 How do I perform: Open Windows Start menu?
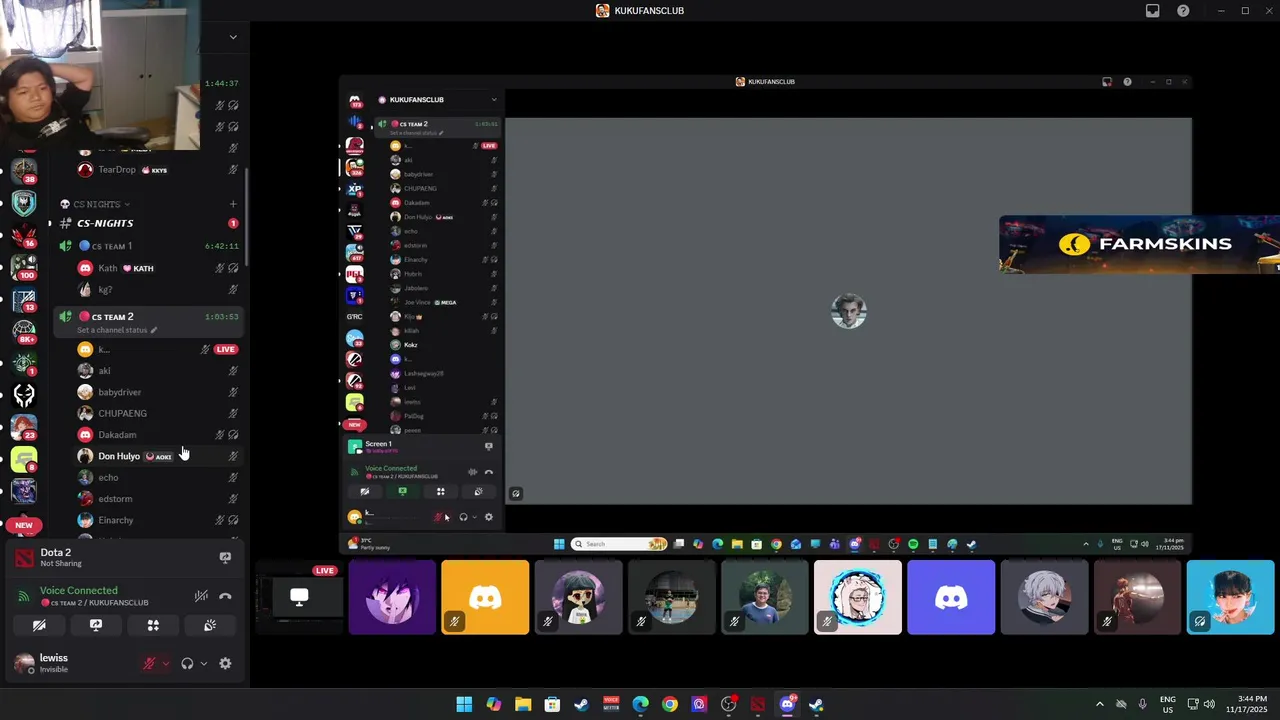click(464, 704)
